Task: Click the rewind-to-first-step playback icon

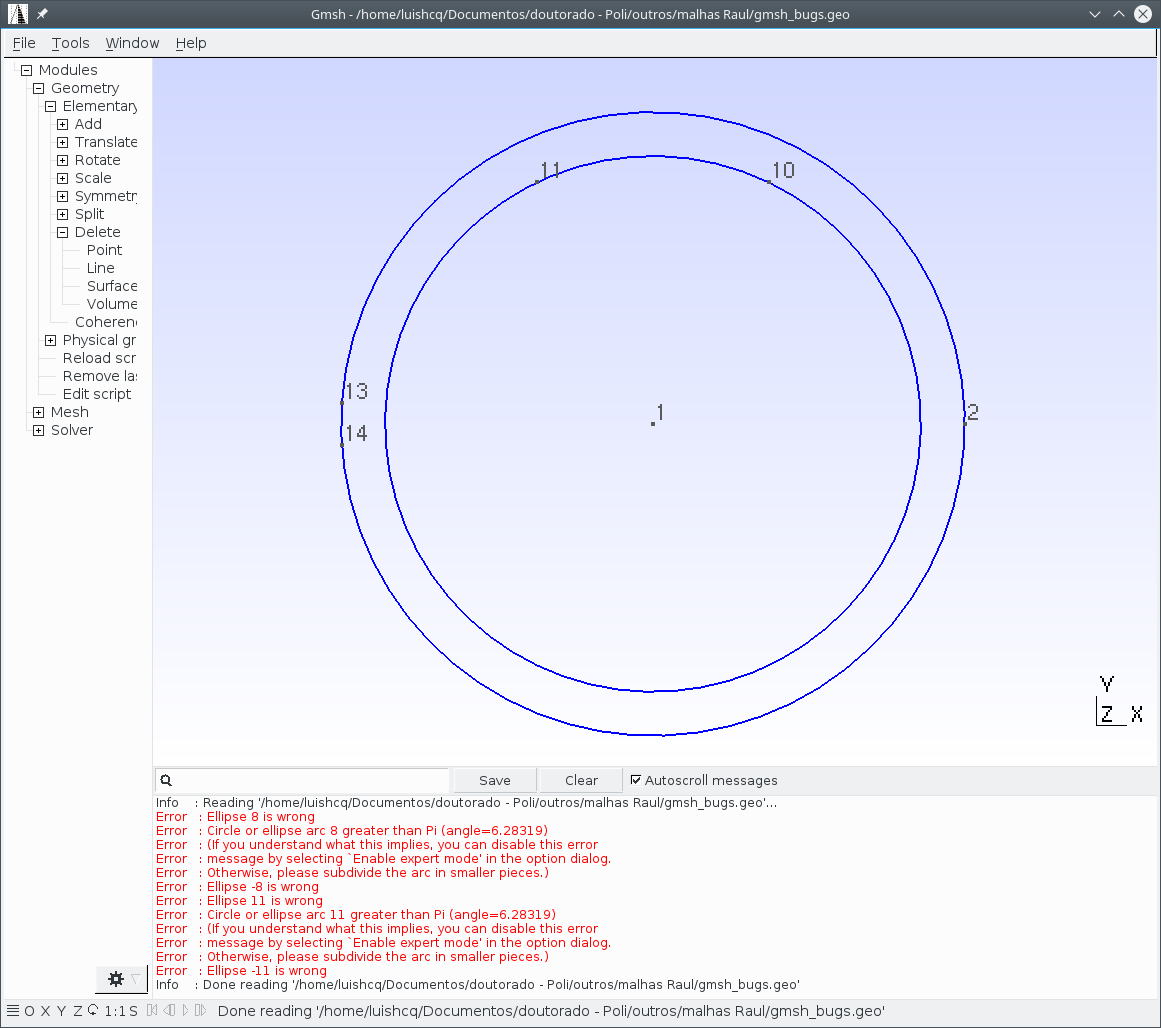Action: coord(152,1010)
